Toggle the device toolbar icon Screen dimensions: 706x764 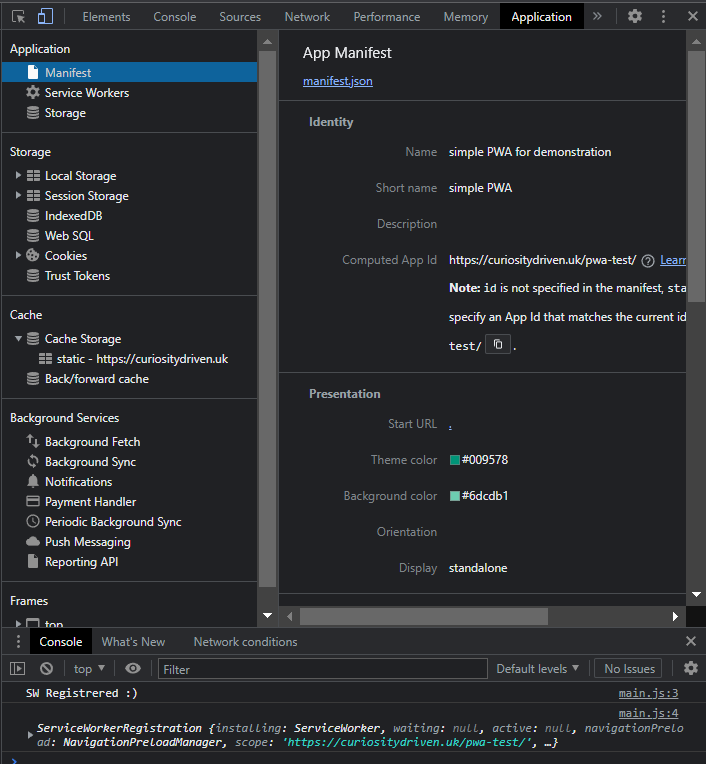tap(45, 17)
